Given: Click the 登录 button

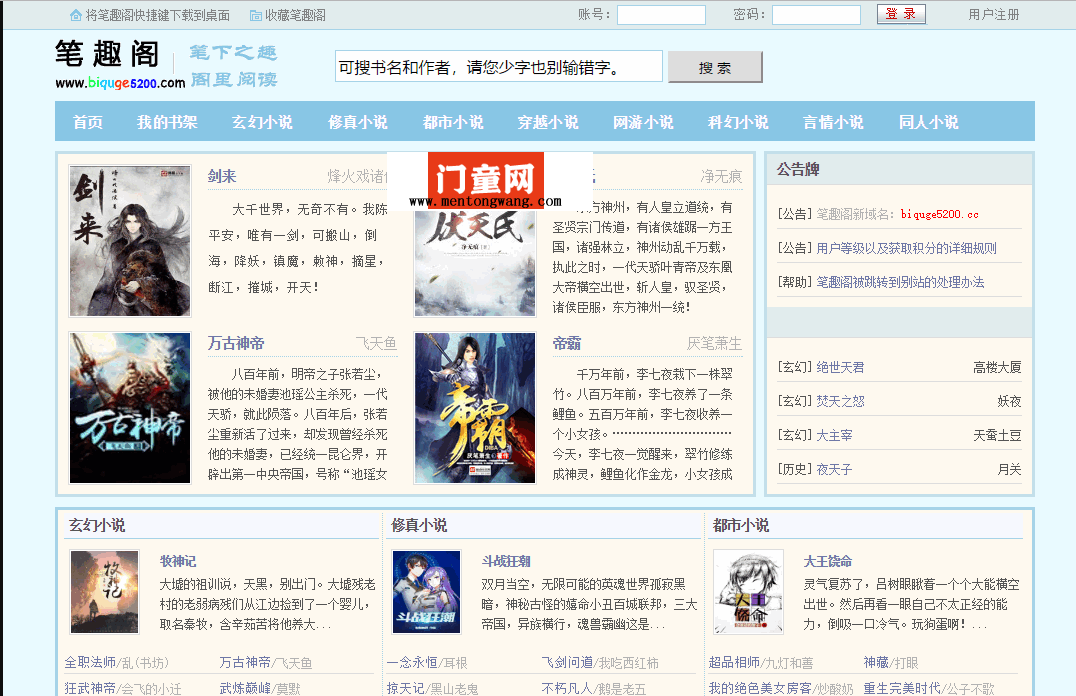Looking at the screenshot, I should (x=901, y=14).
